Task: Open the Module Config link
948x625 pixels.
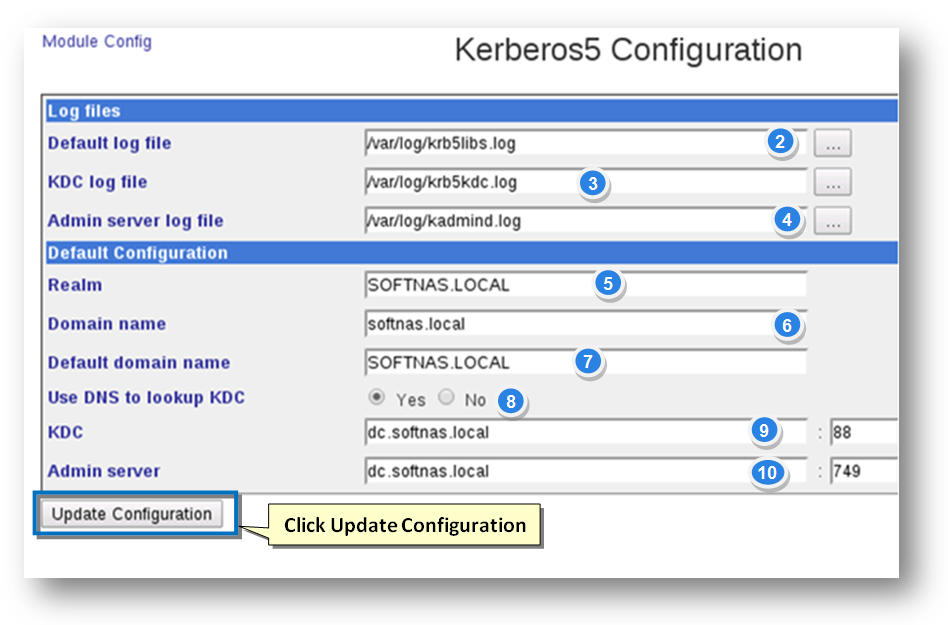Action: tap(96, 42)
